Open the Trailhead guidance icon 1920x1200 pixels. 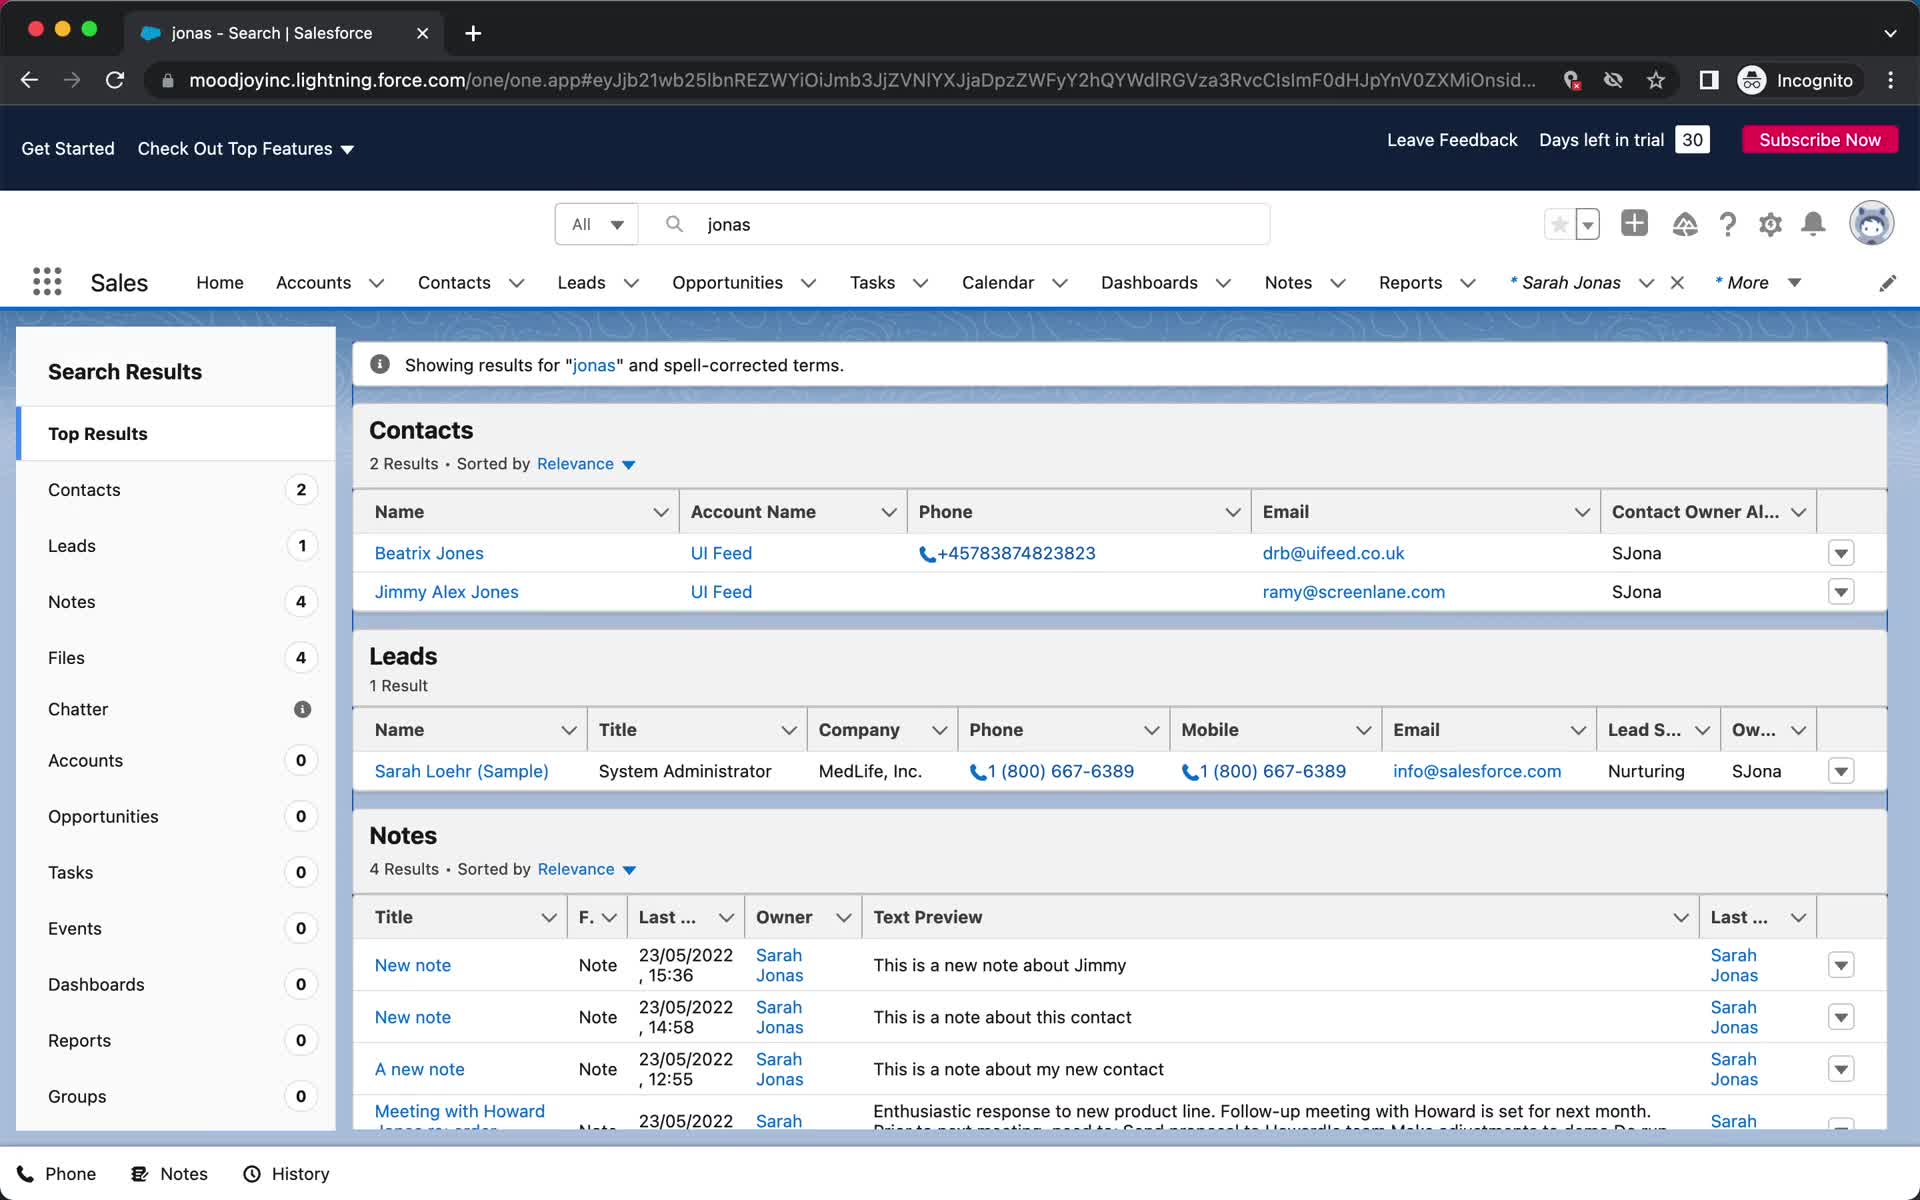click(x=1684, y=224)
